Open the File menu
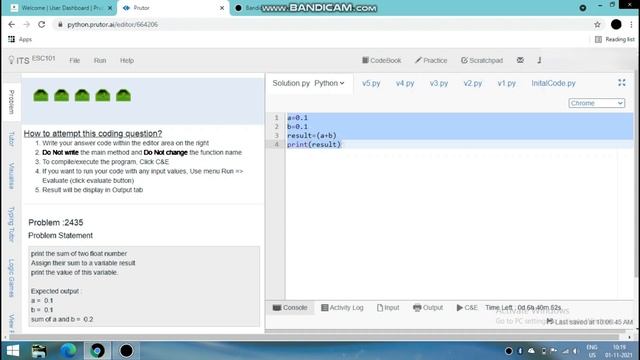The width and height of the screenshot is (640, 360). (75, 60)
